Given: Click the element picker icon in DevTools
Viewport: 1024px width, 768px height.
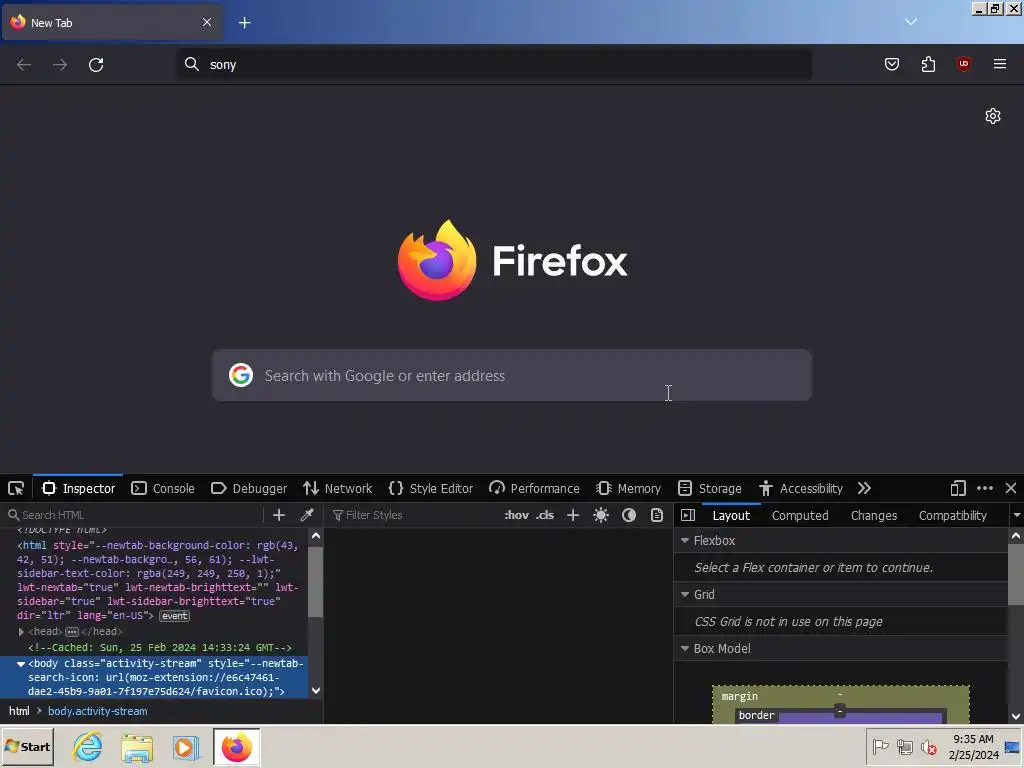Looking at the screenshot, I should pos(16,488).
